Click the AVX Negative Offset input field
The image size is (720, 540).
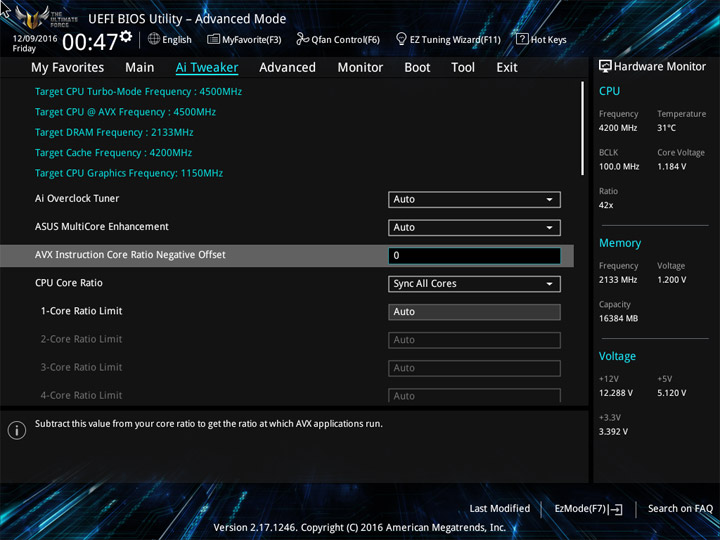pyautogui.click(x=474, y=256)
